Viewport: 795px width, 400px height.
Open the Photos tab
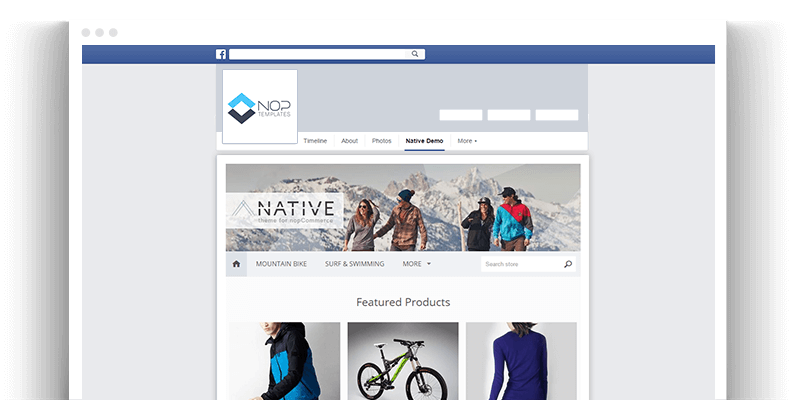tap(381, 141)
